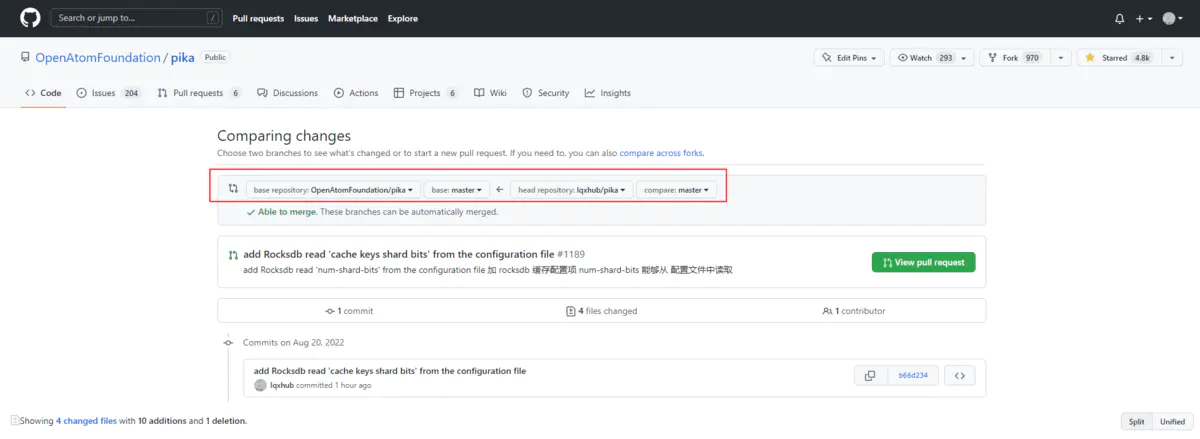1200x439 pixels.
Task: Open Explore in the top navigation
Action: (x=403, y=18)
